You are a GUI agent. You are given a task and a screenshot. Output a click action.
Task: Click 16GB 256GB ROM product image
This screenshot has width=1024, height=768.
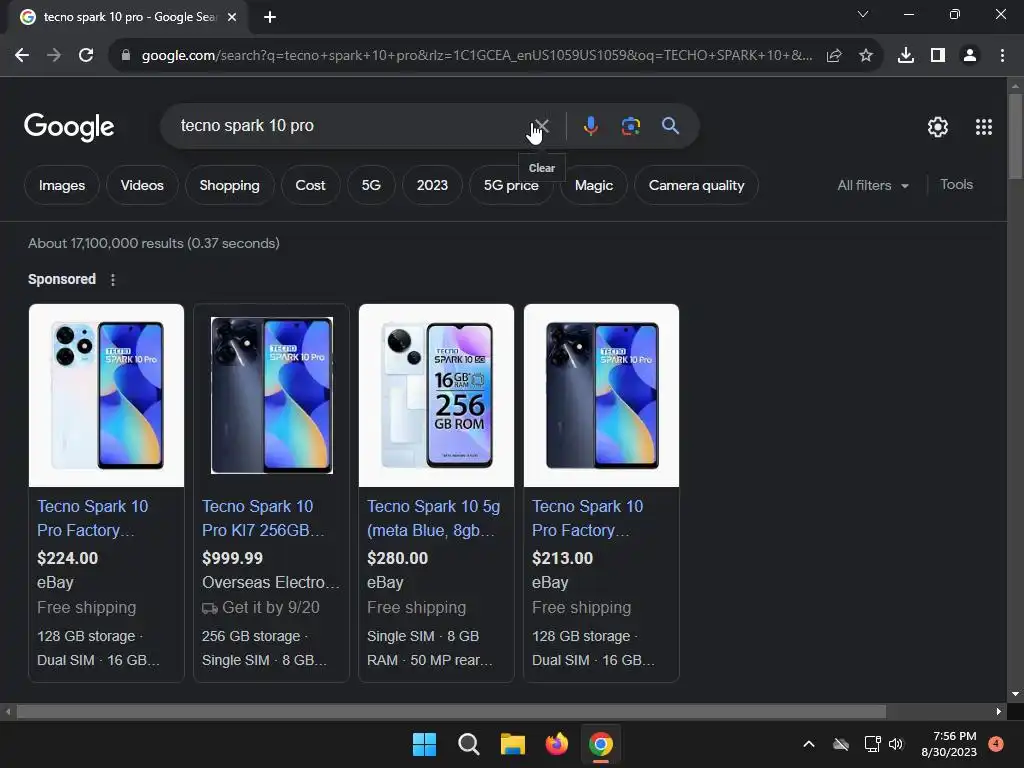436,395
